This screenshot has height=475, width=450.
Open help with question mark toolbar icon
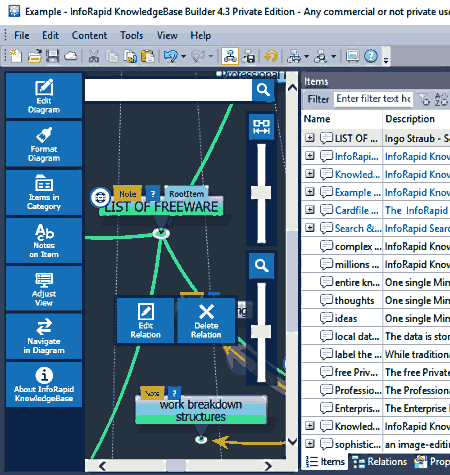coord(371,56)
